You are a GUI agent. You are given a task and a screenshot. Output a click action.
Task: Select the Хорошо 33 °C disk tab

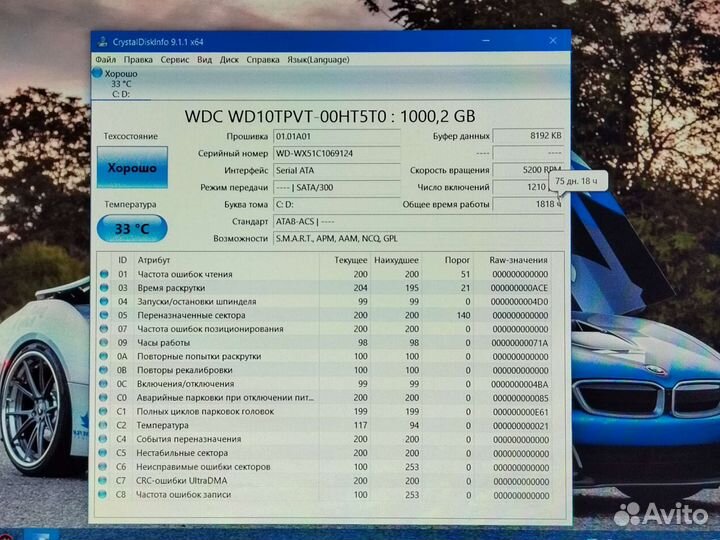[120, 84]
